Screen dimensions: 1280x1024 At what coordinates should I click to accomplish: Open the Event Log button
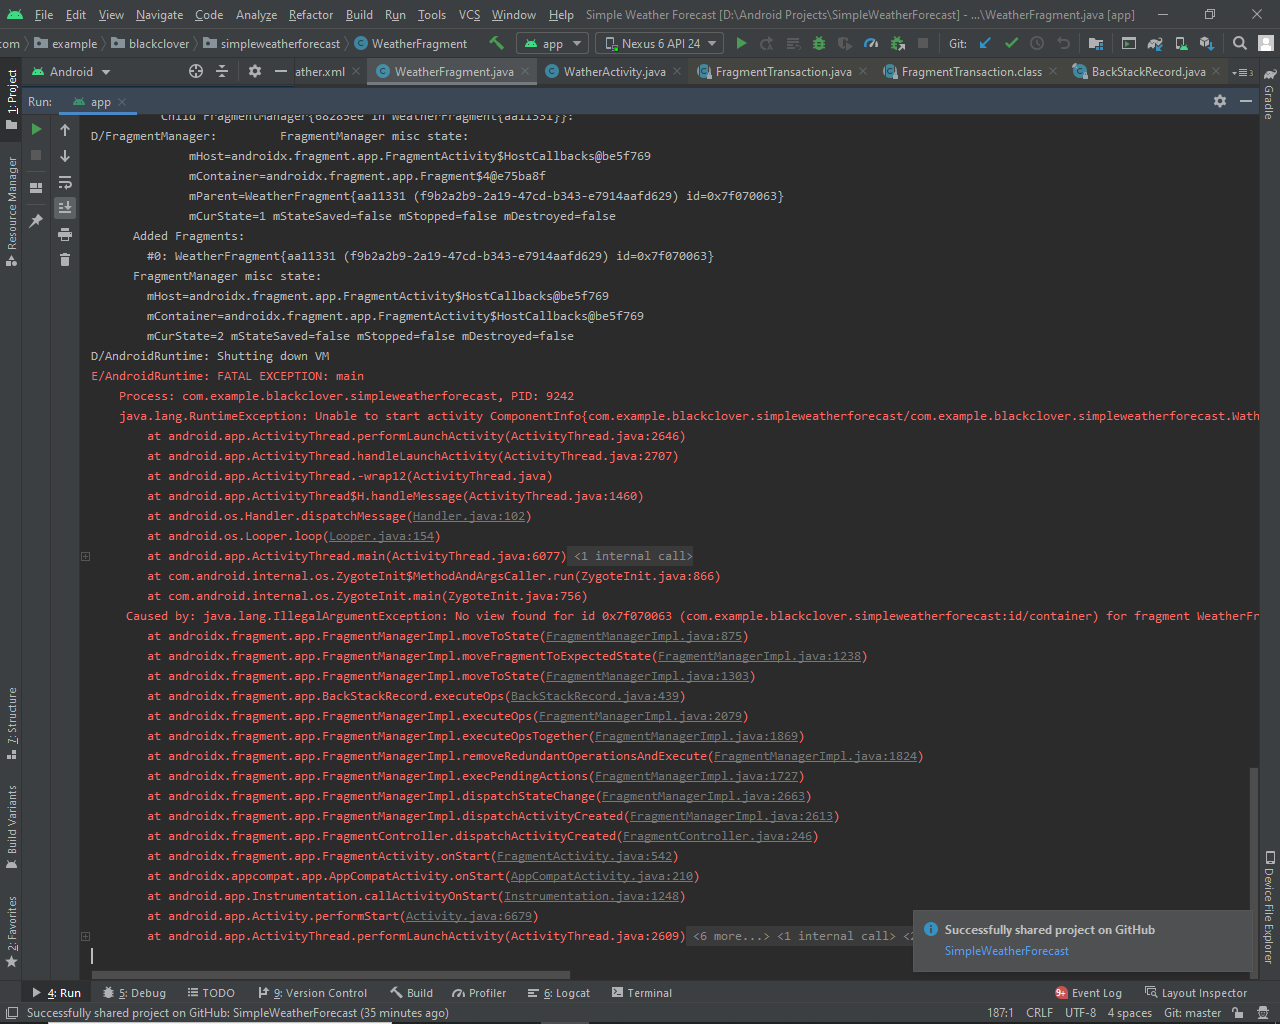click(x=1088, y=993)
